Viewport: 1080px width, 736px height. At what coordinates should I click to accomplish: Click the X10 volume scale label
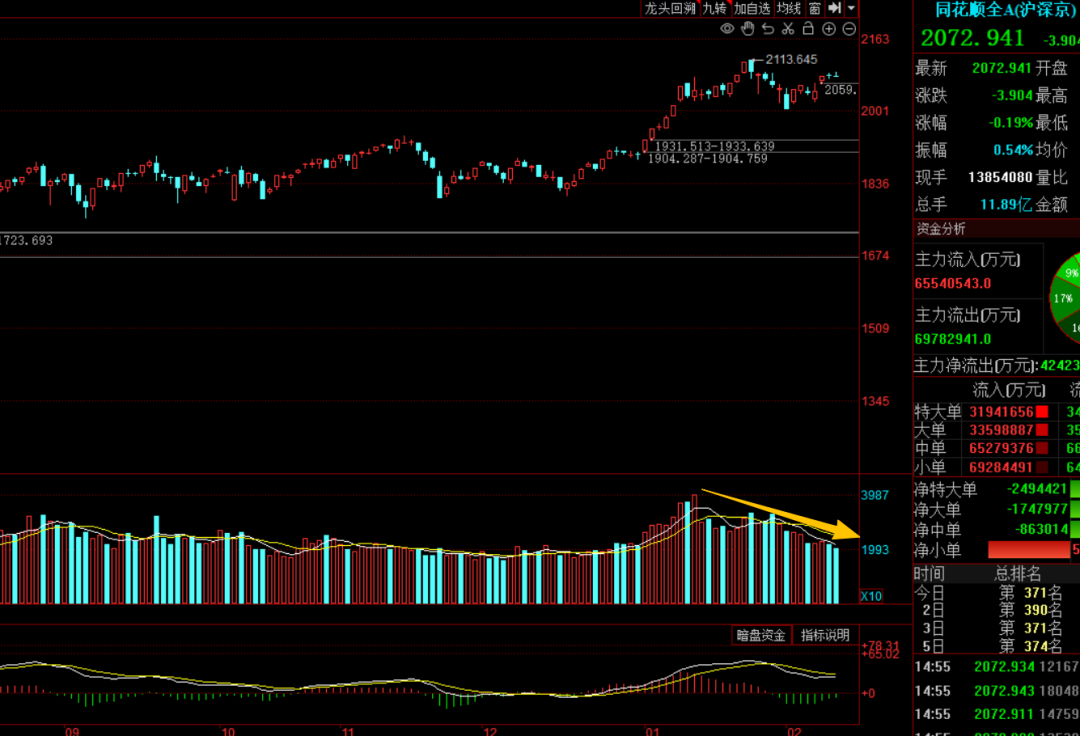click(871, 596)
